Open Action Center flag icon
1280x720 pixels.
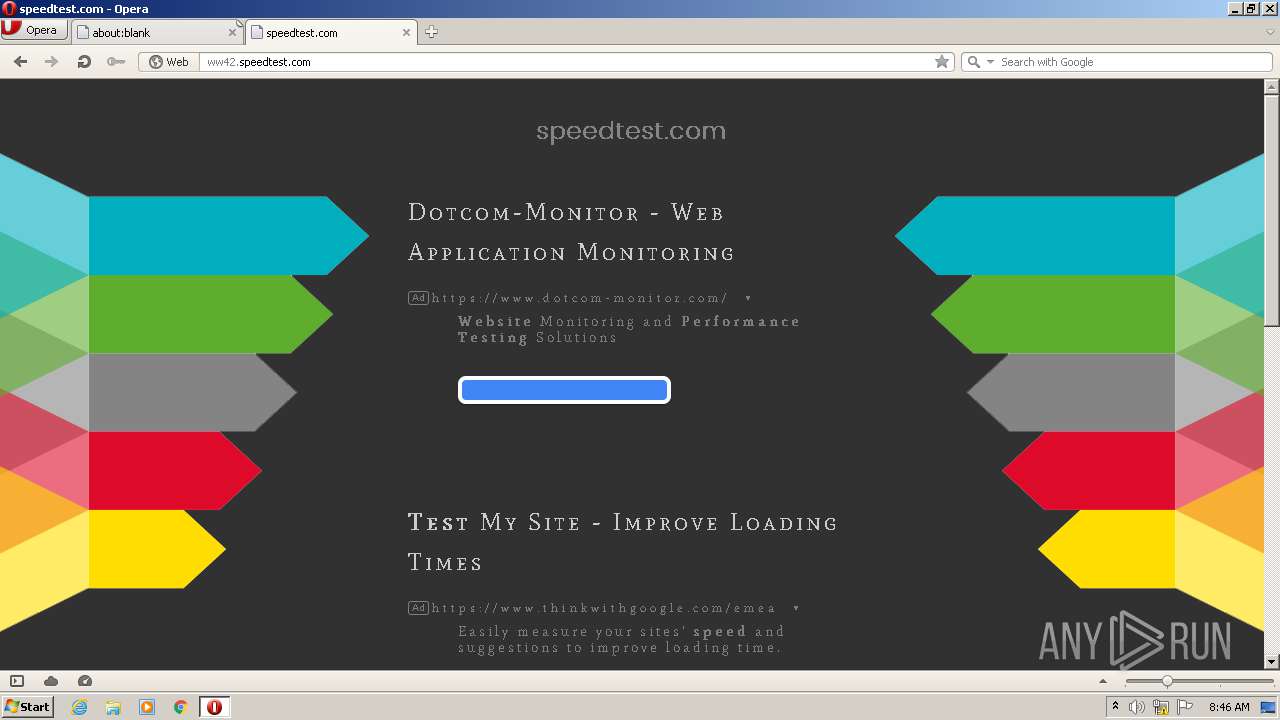coord(1185,707)
